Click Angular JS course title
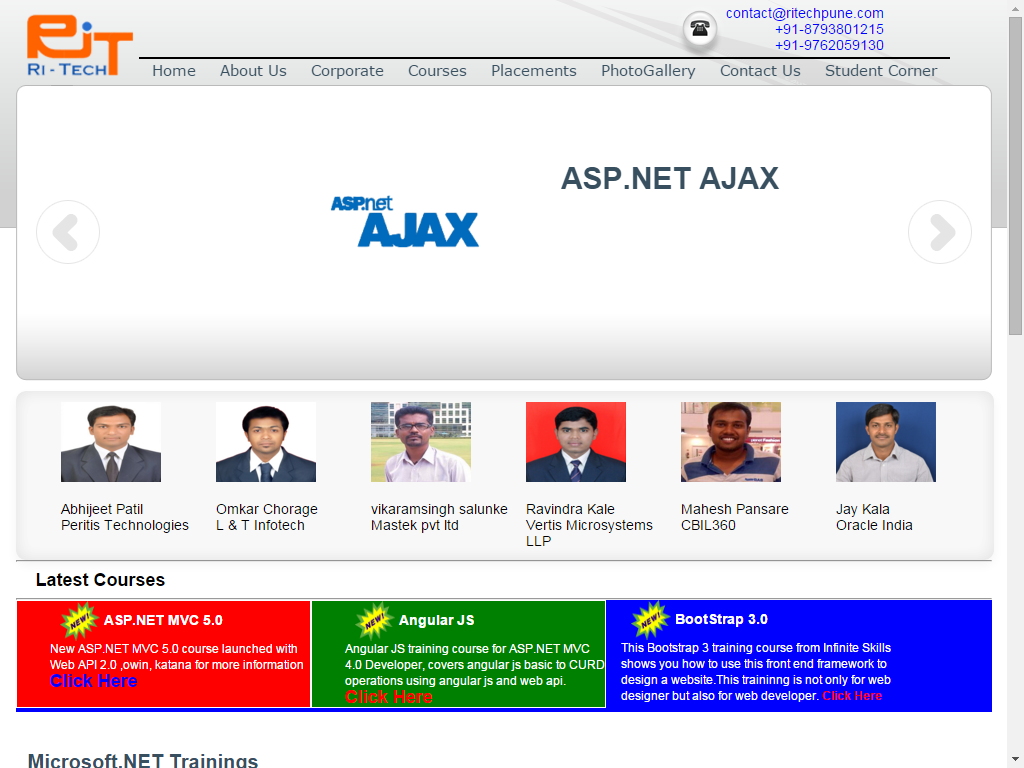The image size is (1024, 768). 436,620
